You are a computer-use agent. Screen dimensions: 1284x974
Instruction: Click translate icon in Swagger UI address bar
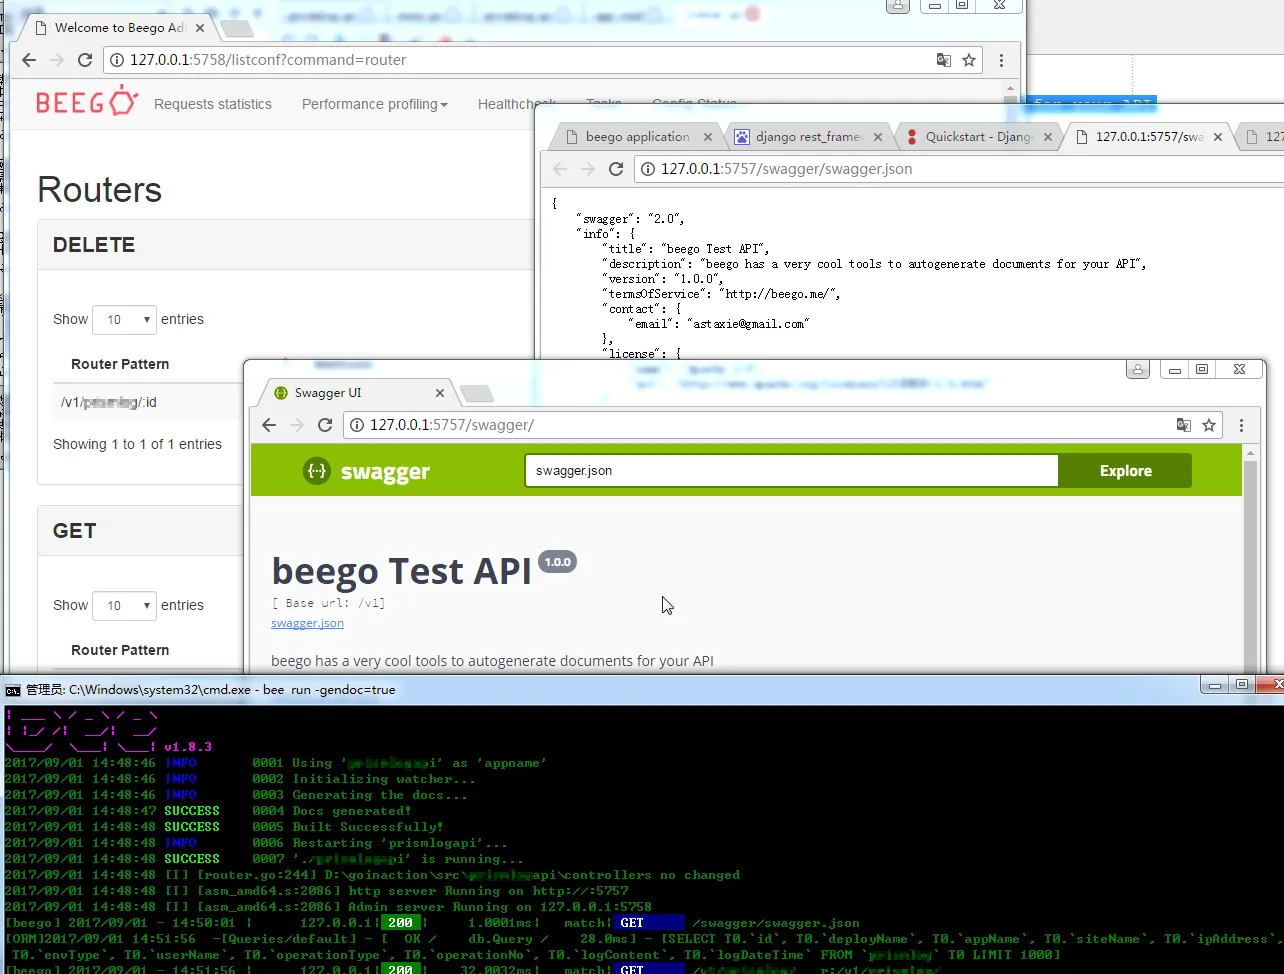(x=1183, y=425)
